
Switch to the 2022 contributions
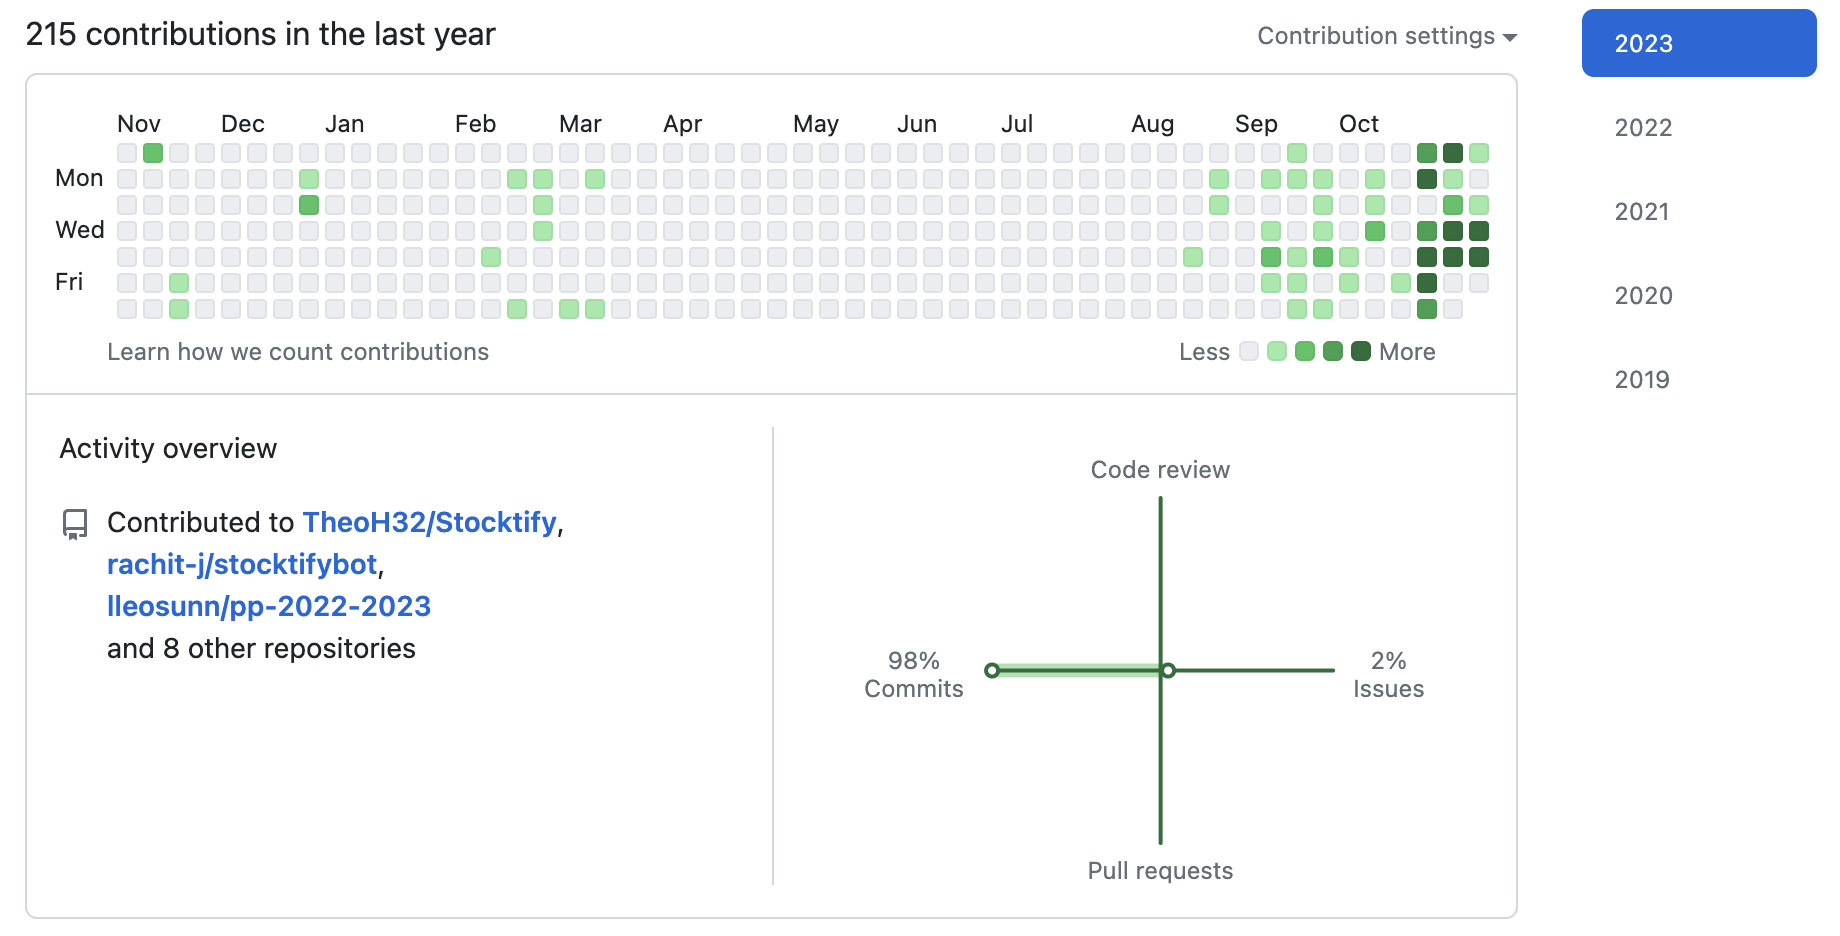pyautogui.click(x=1643, y=128)
